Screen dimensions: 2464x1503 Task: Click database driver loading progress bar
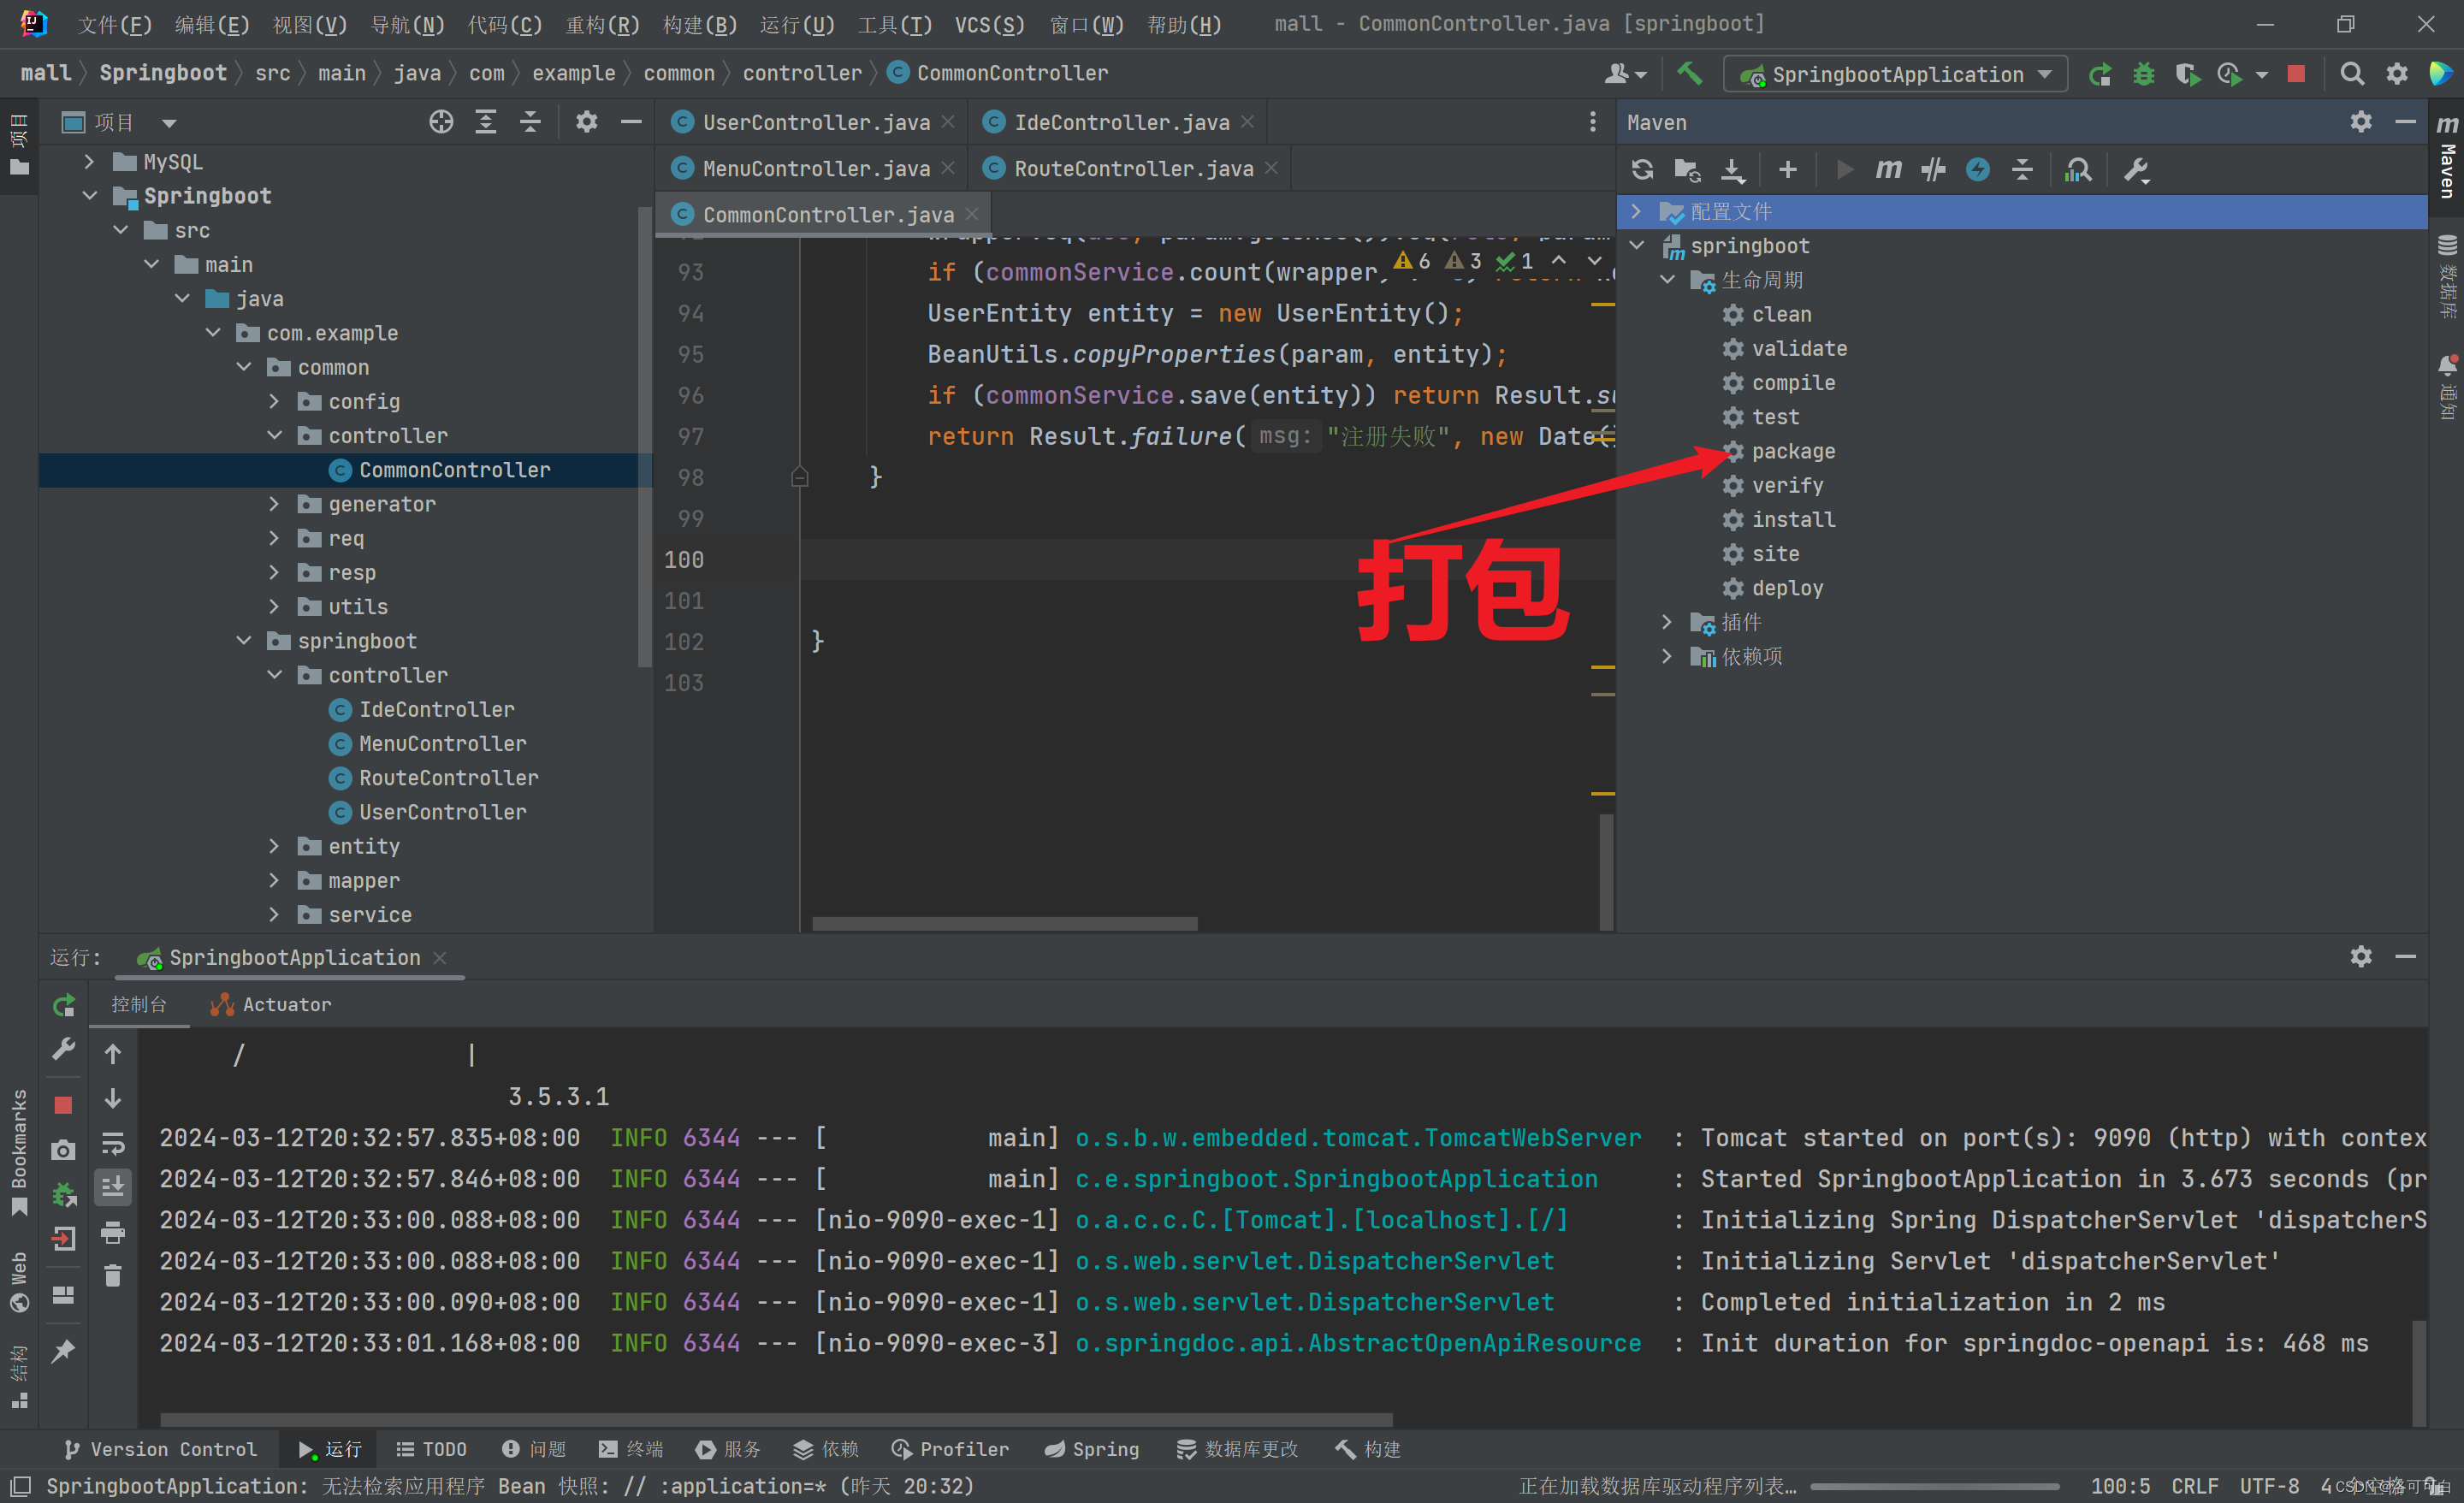coord(1934,1486)
